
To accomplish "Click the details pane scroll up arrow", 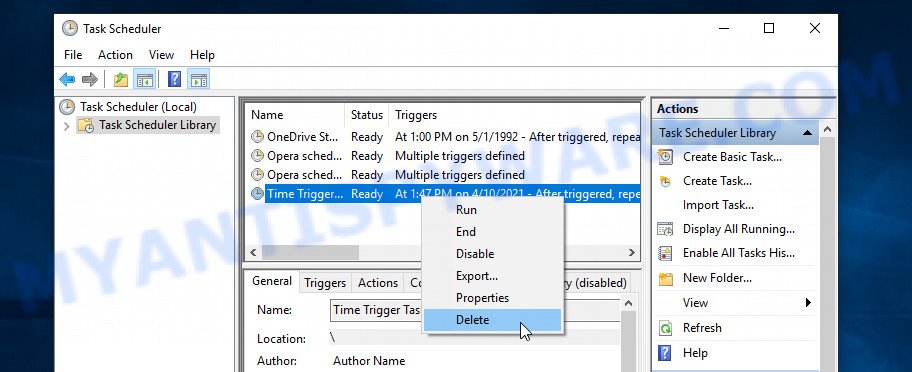I will 628,303.
